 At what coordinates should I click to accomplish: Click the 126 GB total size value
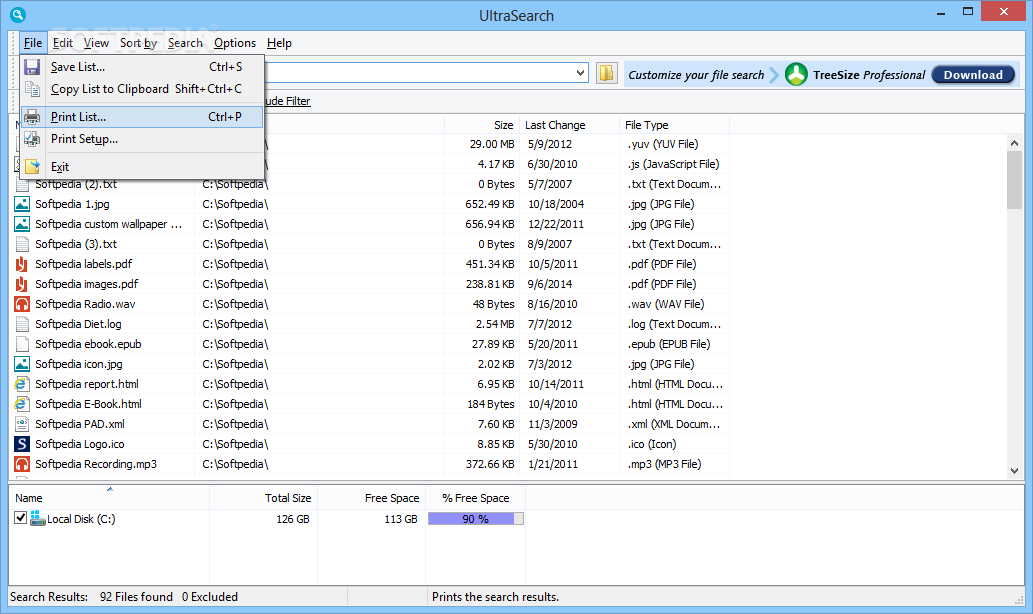click(293, 519)
